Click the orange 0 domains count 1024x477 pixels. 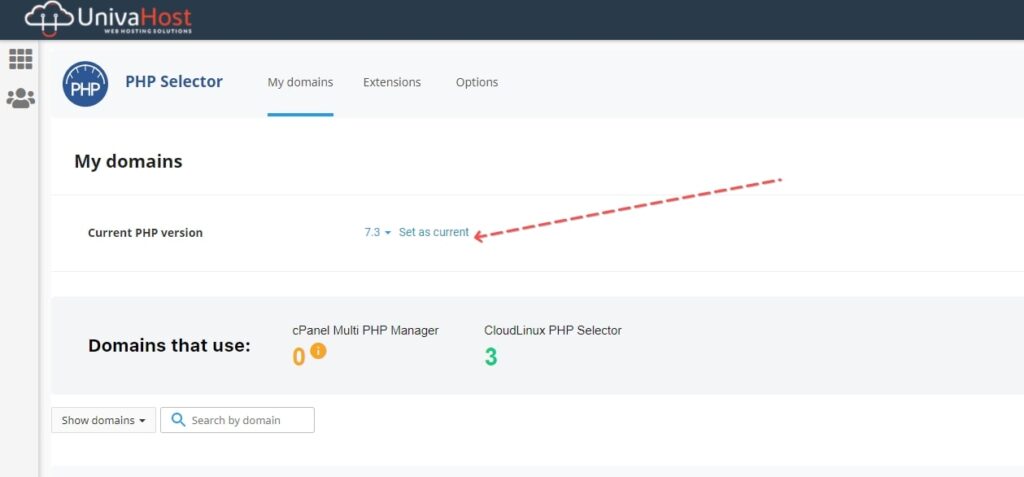pyautogui.click(x=298, y=357)
